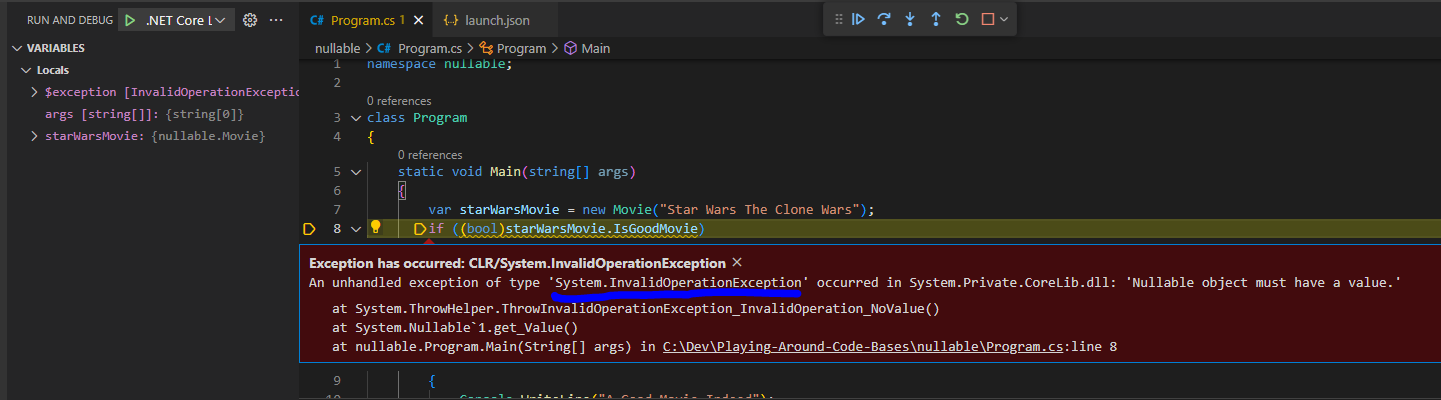Close the exception widget
1441x400 pixels.
737,262
